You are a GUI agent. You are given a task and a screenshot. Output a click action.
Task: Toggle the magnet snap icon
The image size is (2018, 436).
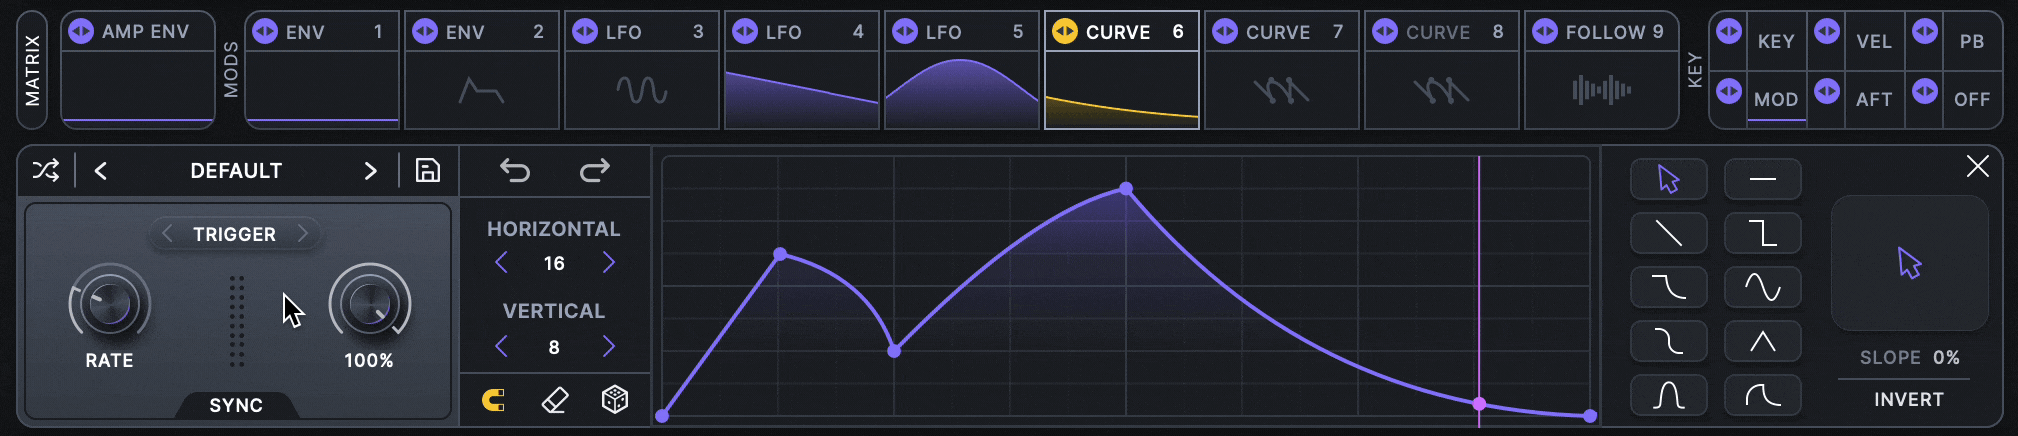pos(494,400)
